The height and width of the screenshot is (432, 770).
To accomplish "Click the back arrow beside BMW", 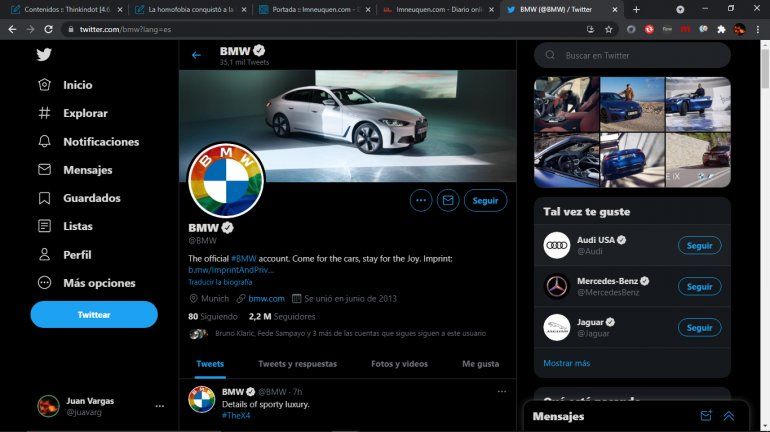I will click(196, 55).
